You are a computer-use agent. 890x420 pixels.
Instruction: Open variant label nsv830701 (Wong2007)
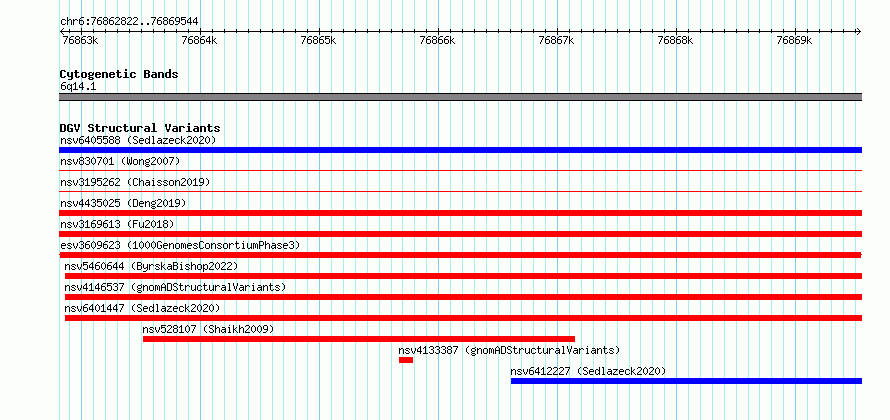click(x=120, y=162)
